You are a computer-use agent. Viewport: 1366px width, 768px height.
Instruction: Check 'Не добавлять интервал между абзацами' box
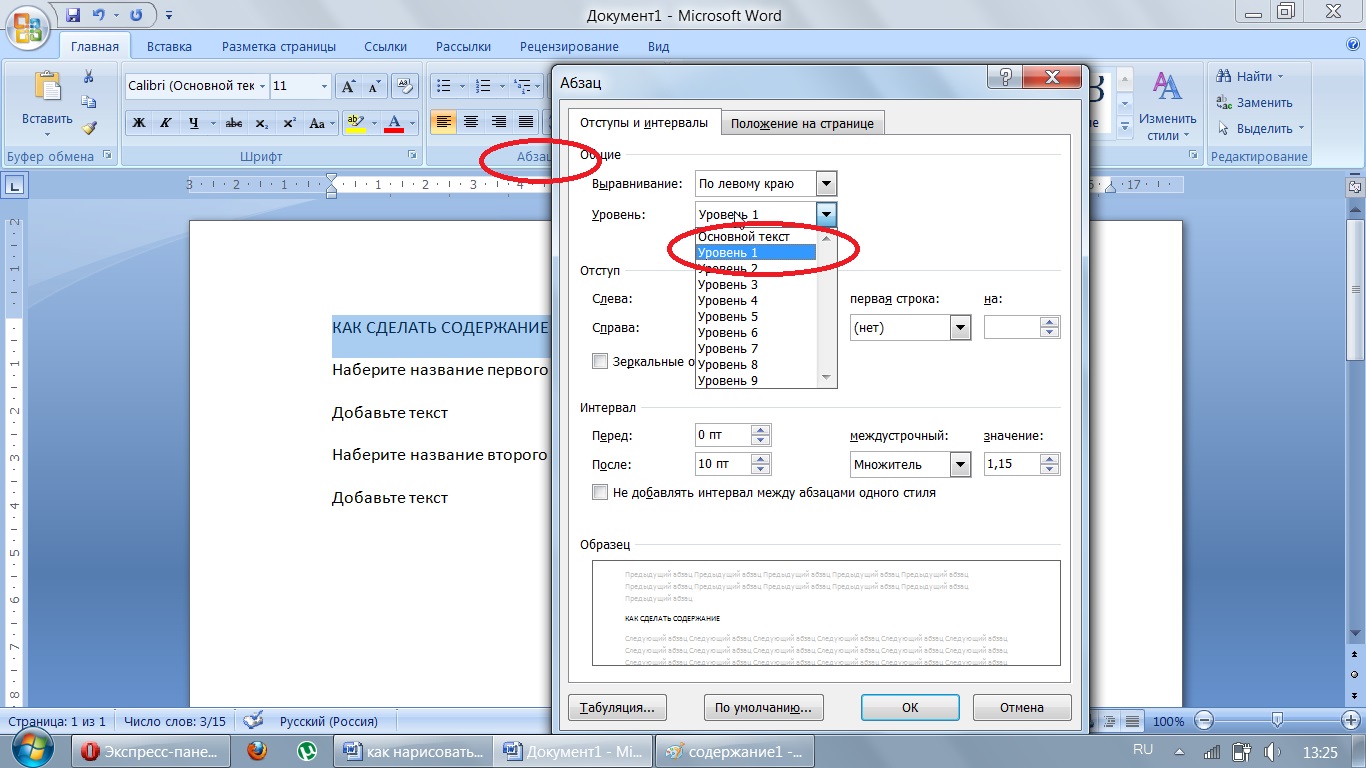[600, 492]
